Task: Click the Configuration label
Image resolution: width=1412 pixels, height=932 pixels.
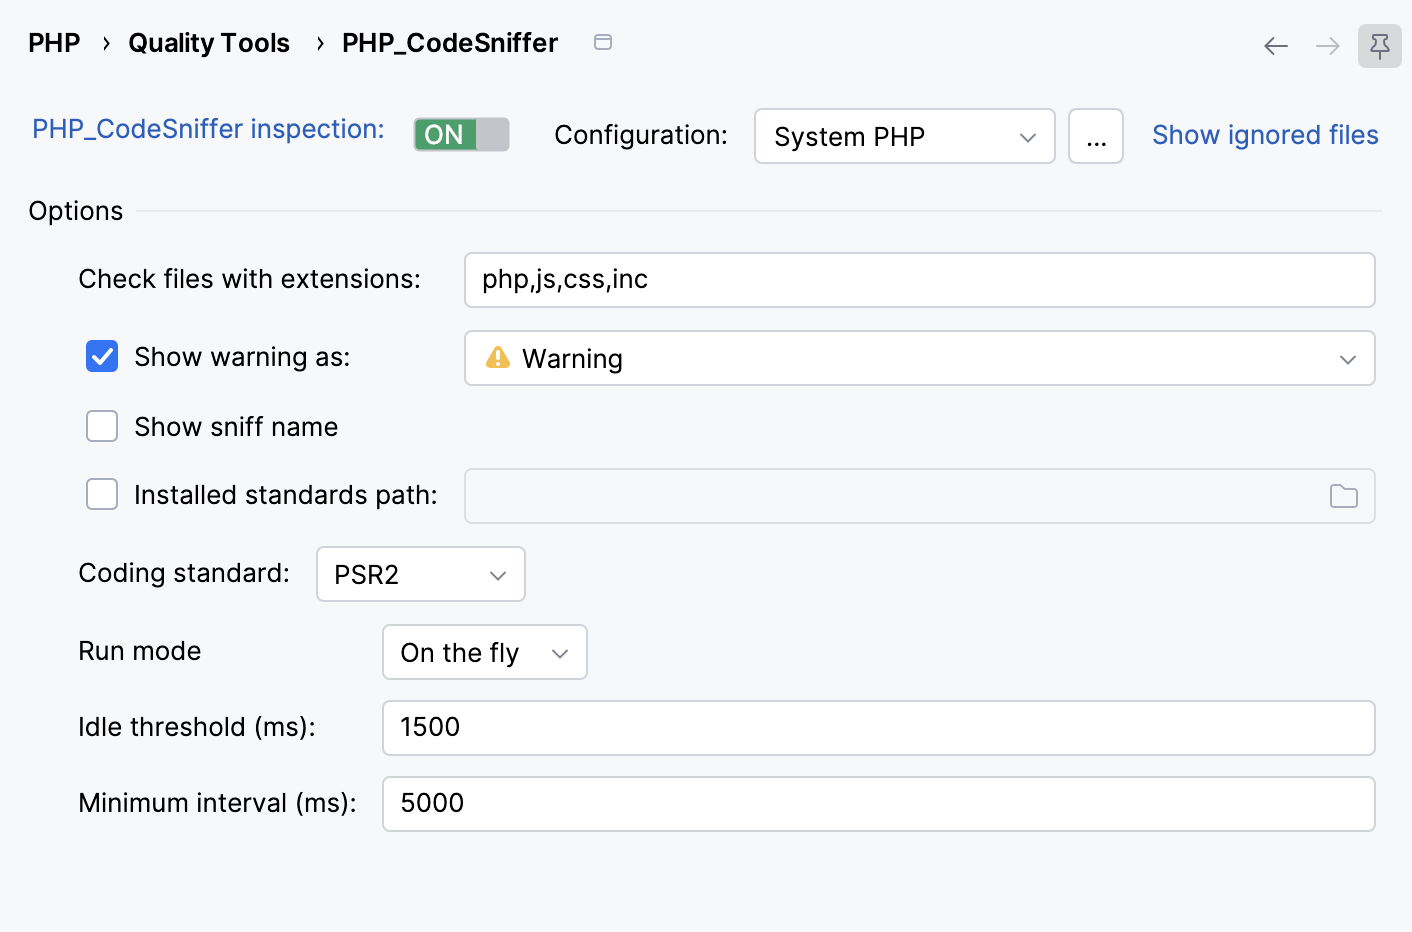Action: (641, 135)
